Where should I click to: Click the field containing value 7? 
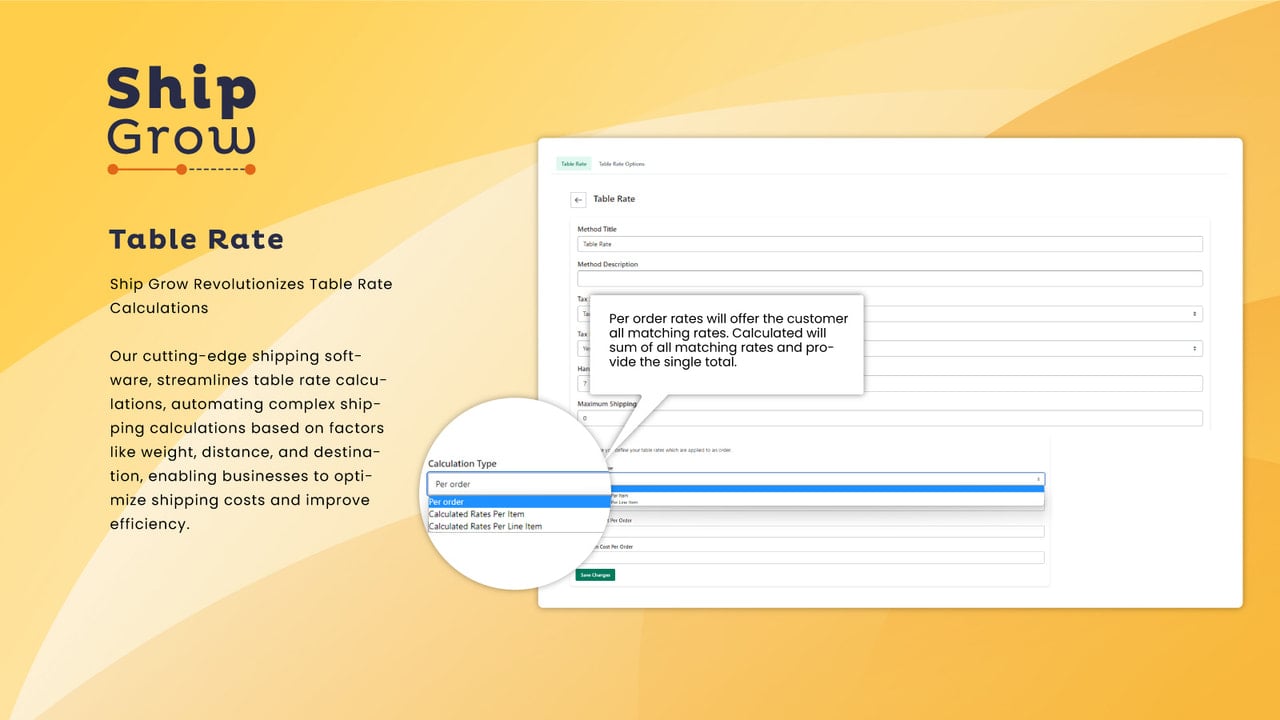pos(889,384)
